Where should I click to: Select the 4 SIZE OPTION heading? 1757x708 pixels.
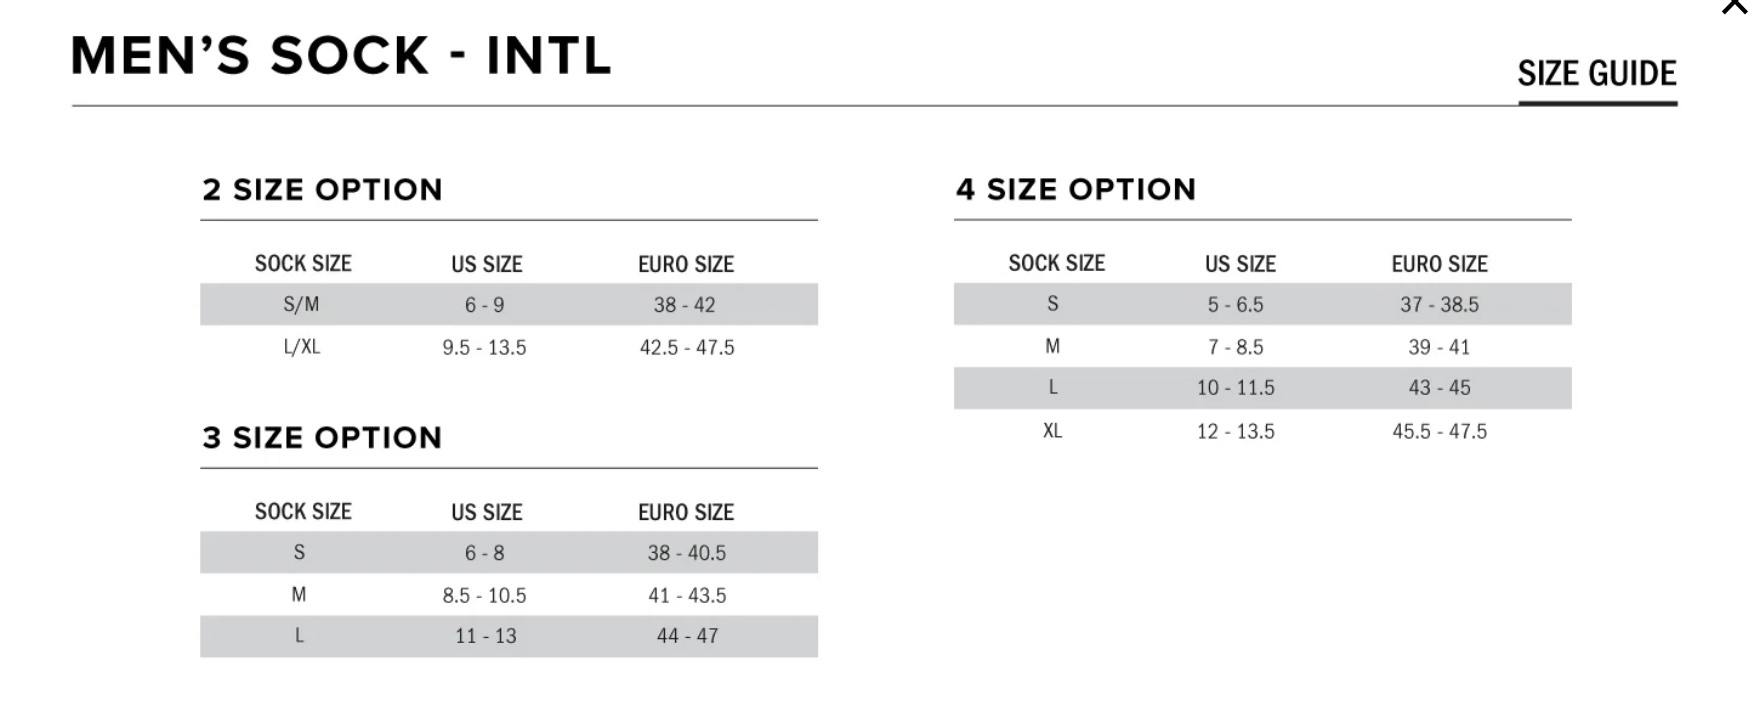1076,189
